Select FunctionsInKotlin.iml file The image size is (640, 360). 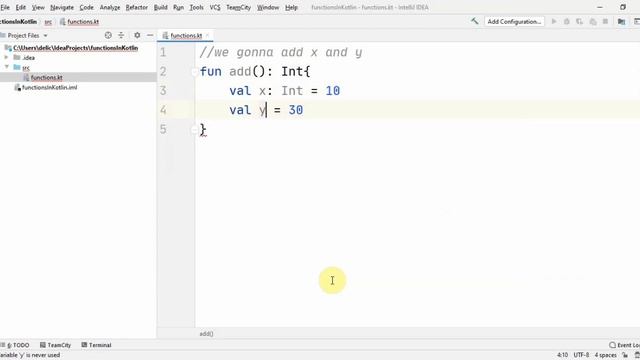[49, 87]
